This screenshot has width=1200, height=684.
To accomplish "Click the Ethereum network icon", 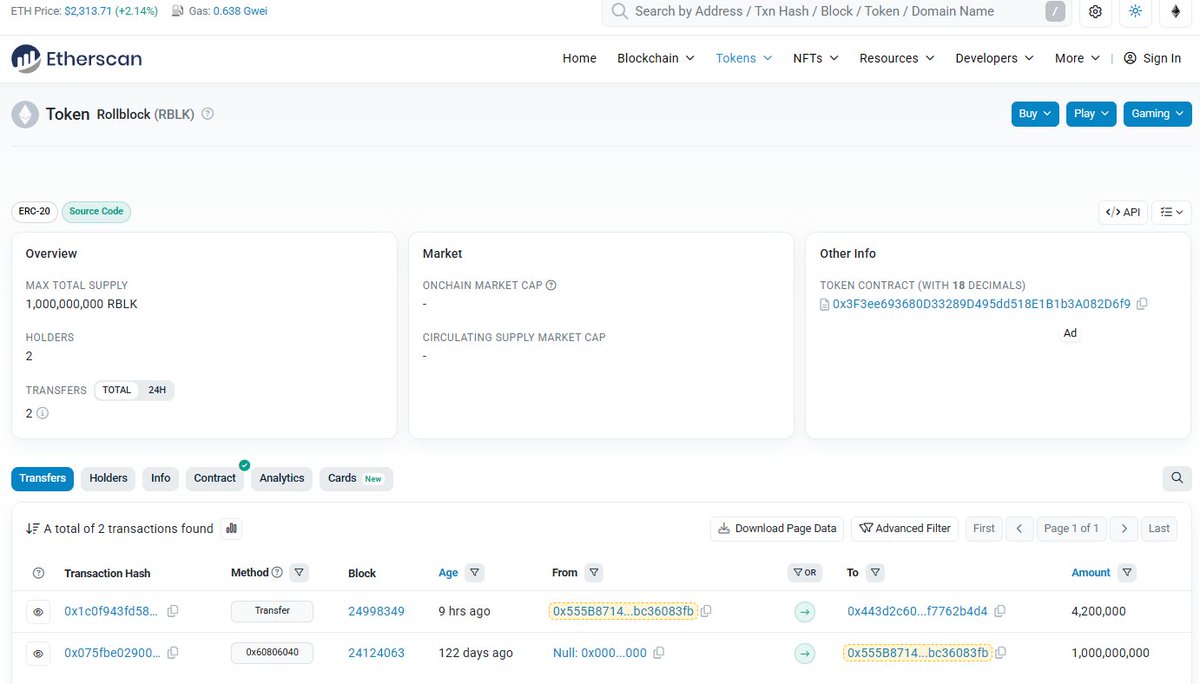I will [x=1175, y=12].
